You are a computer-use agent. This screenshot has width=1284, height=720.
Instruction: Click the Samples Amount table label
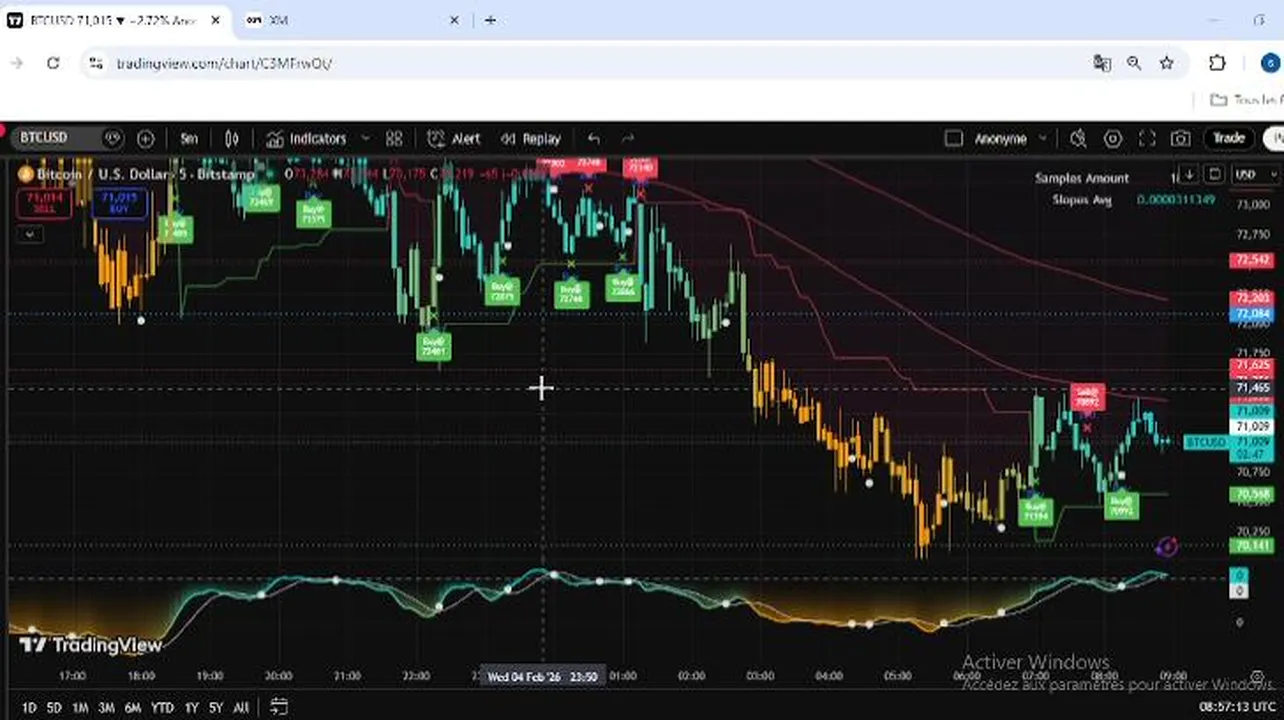tap(1082, 178)
